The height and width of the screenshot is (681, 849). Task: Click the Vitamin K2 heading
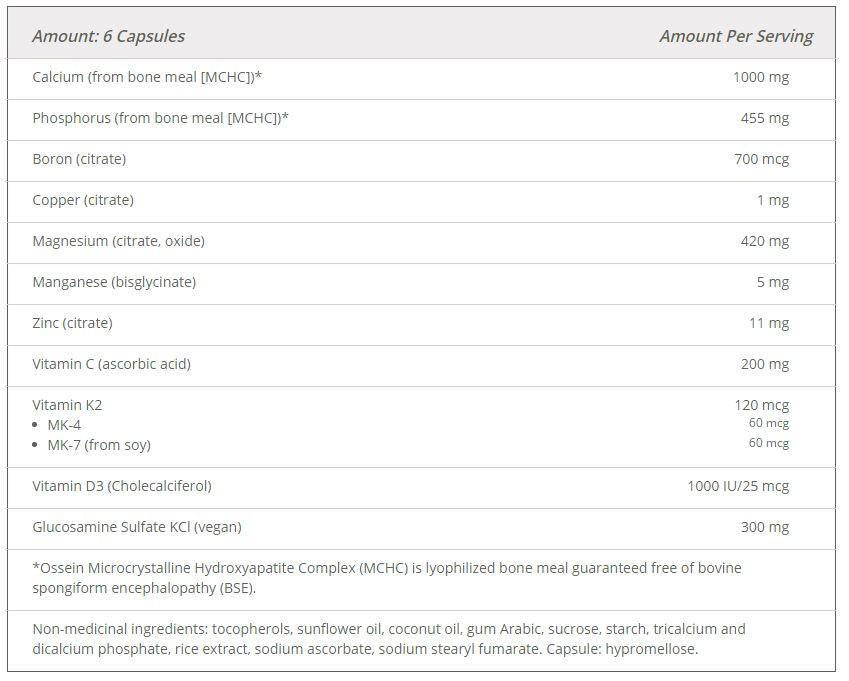[67, 405]
